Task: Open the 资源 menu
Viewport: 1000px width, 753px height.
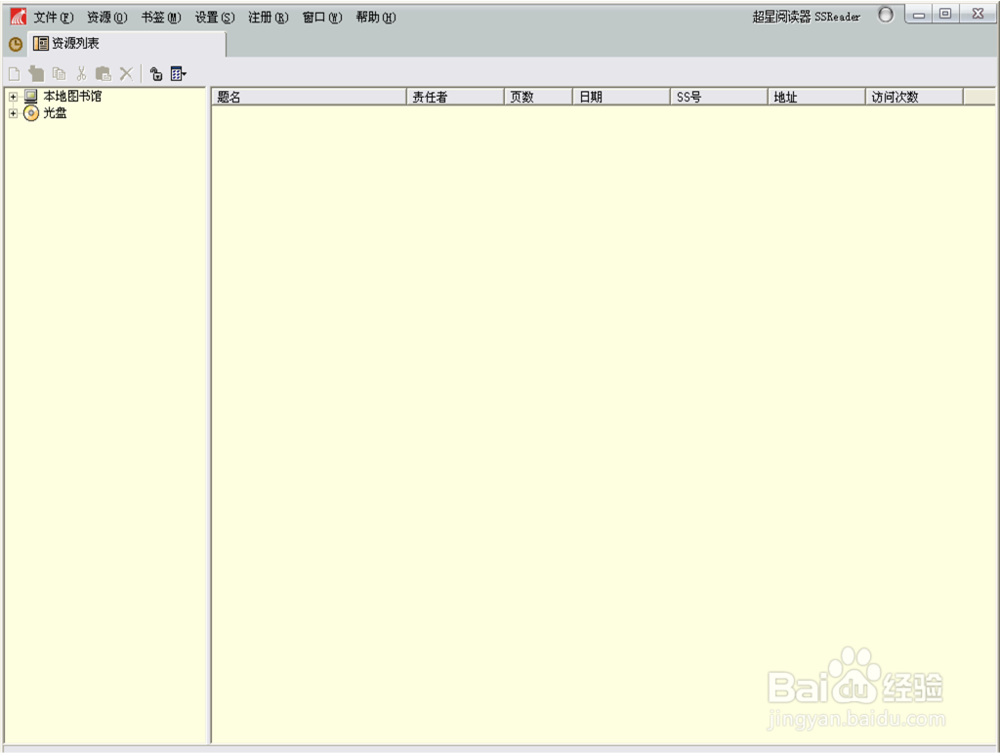Action: coord(105,17)
